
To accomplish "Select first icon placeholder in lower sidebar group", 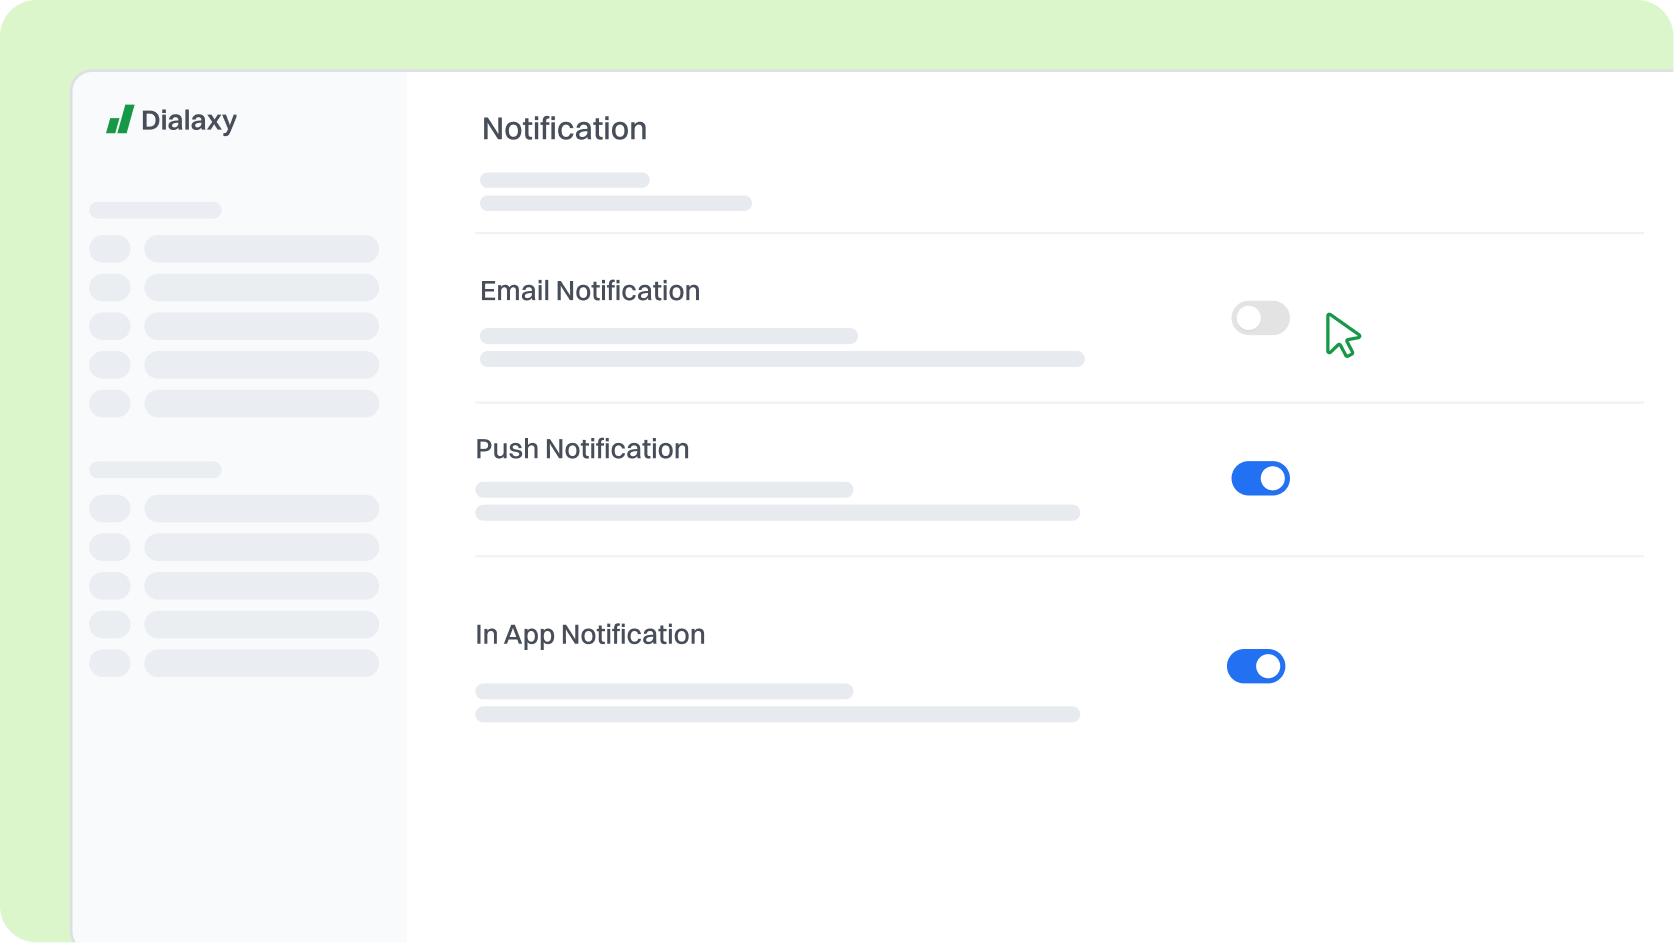I will click(x=110, y=508).
